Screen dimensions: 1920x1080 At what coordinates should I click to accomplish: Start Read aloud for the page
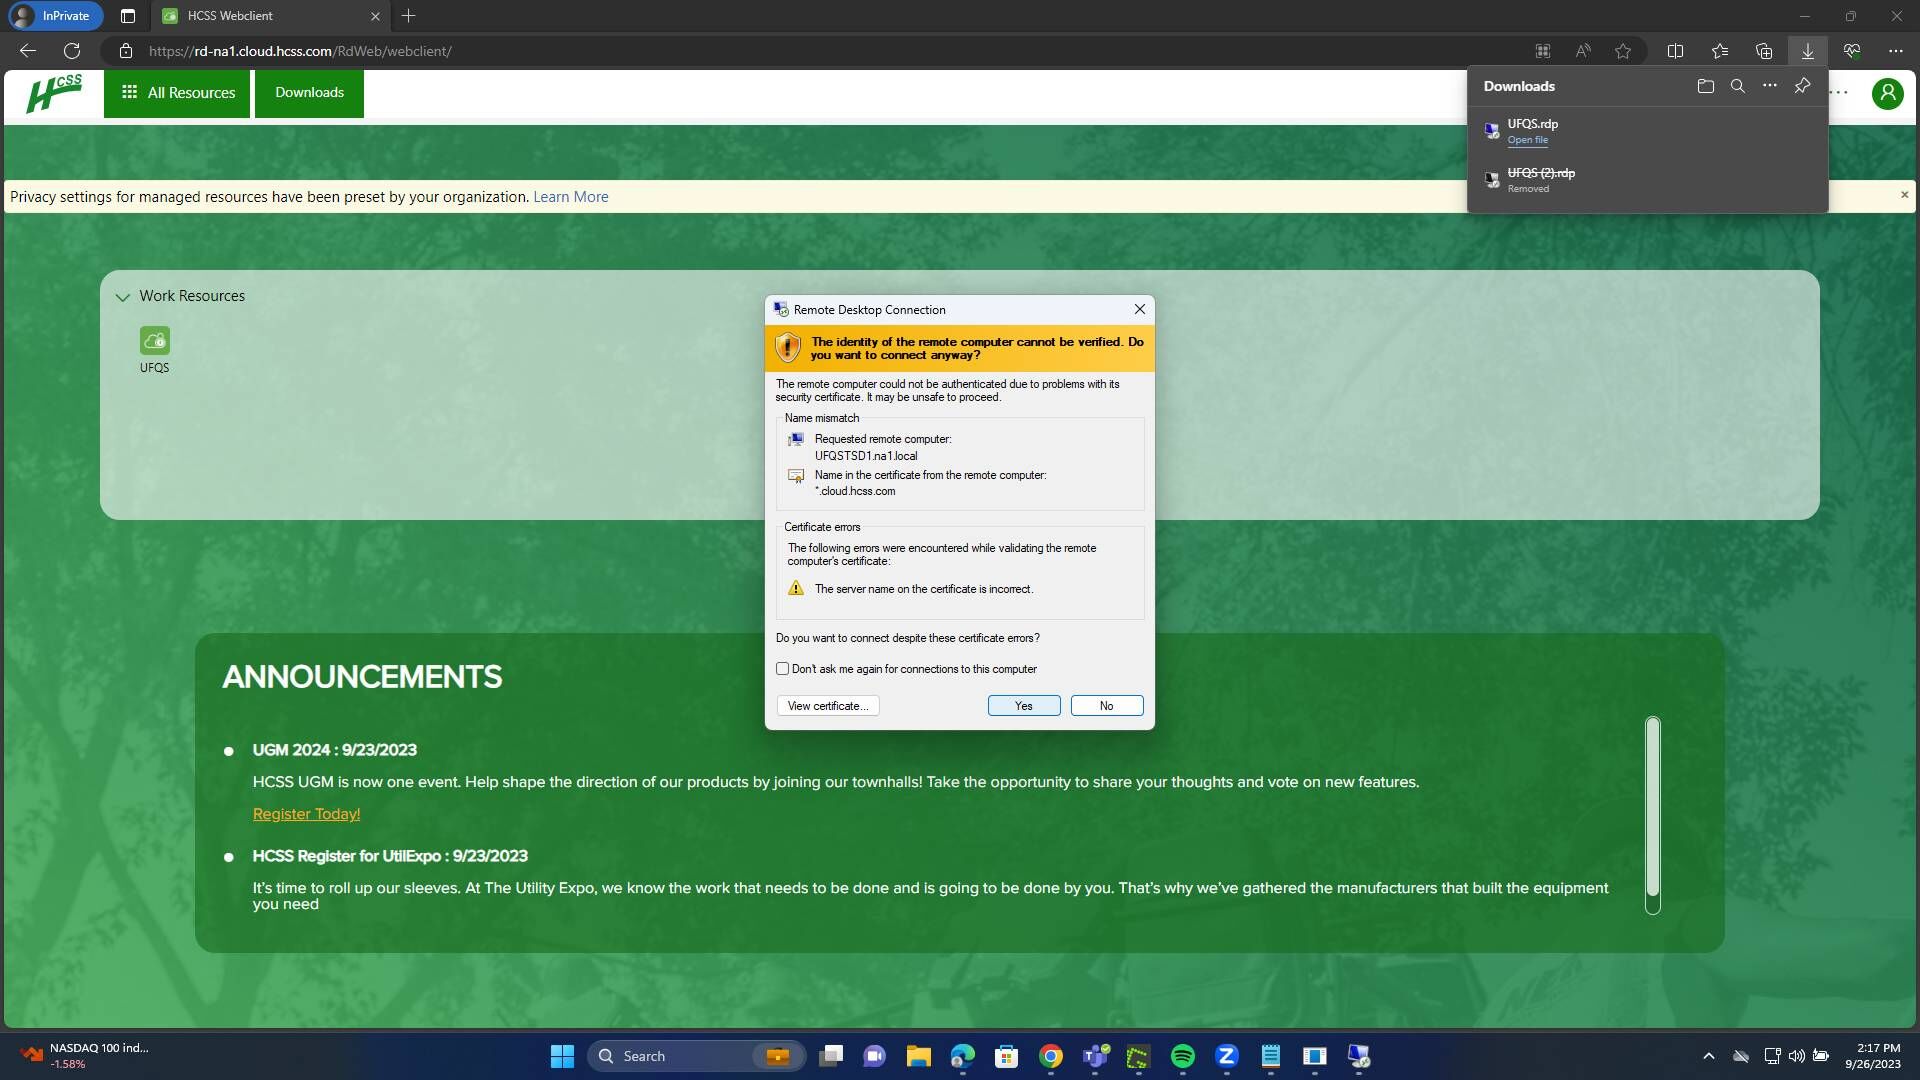click(x=1583, y=50)
